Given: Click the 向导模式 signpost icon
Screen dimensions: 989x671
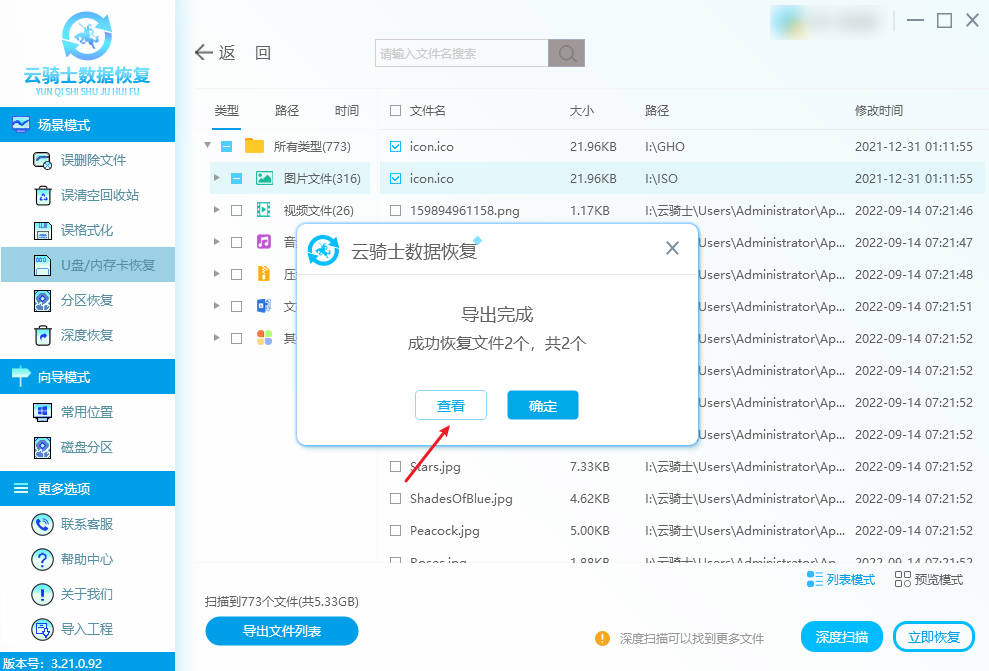Looking at the screenshot, I should (x=20, y=376).
